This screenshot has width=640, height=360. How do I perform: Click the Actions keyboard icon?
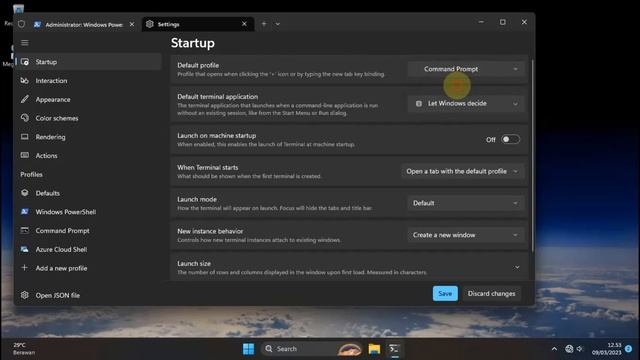tap(25, 156)
